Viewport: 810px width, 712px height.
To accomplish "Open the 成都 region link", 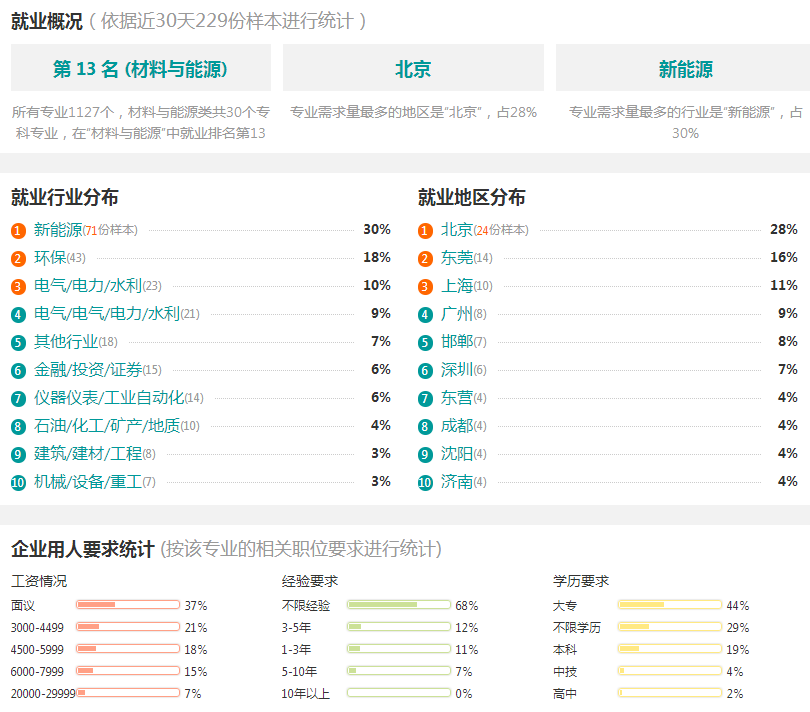I will pos(457,426).
